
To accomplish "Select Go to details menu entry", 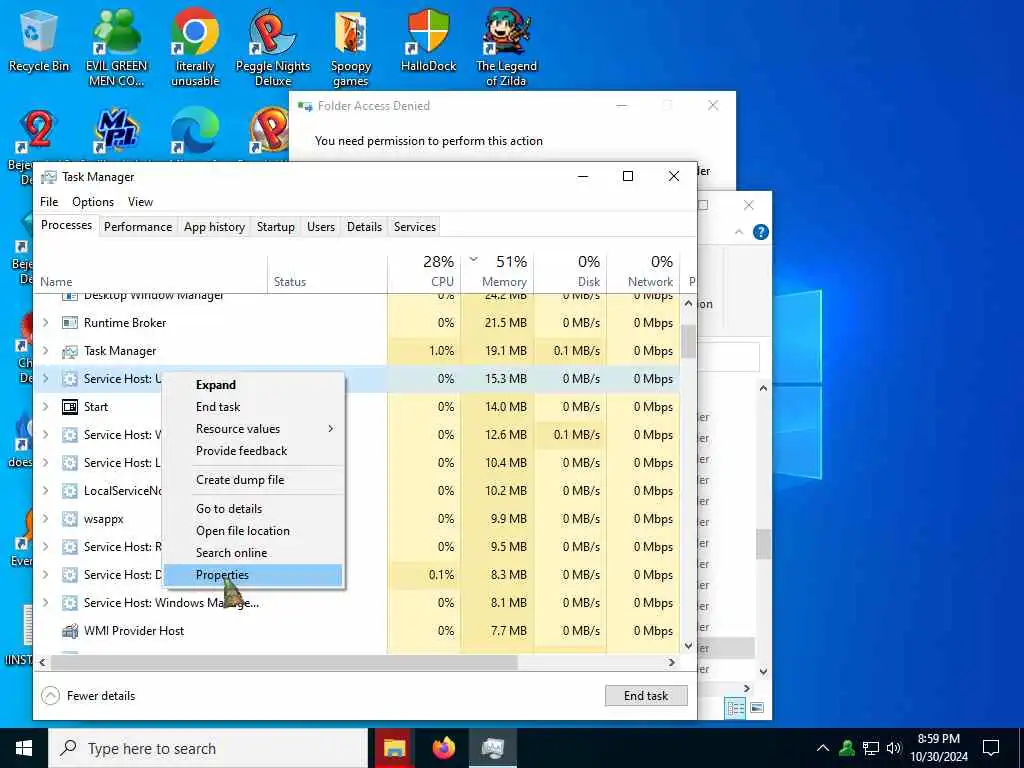I will point(253,509).
